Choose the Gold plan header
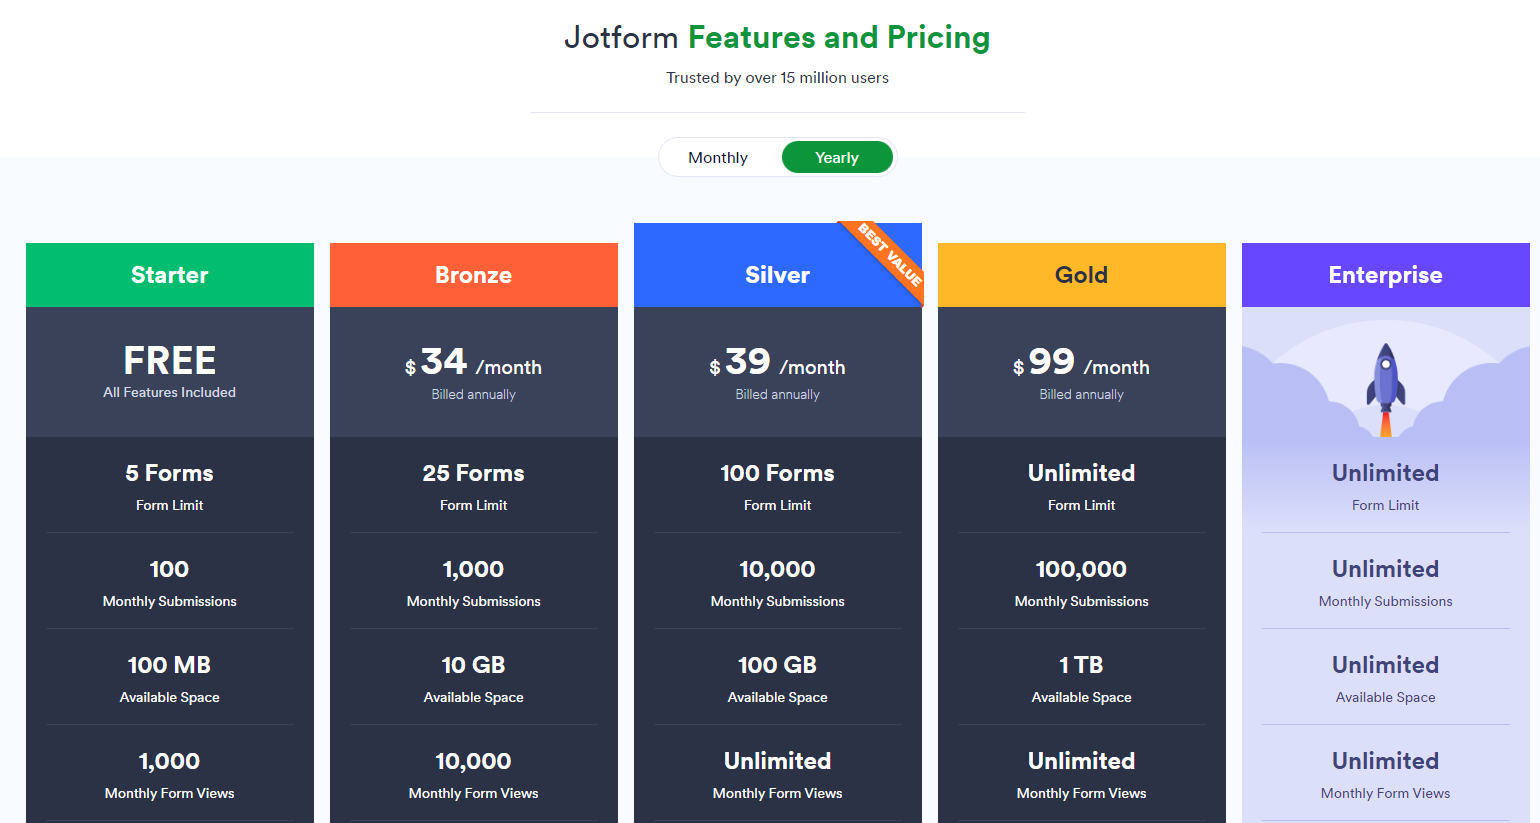 [1081, 275]
